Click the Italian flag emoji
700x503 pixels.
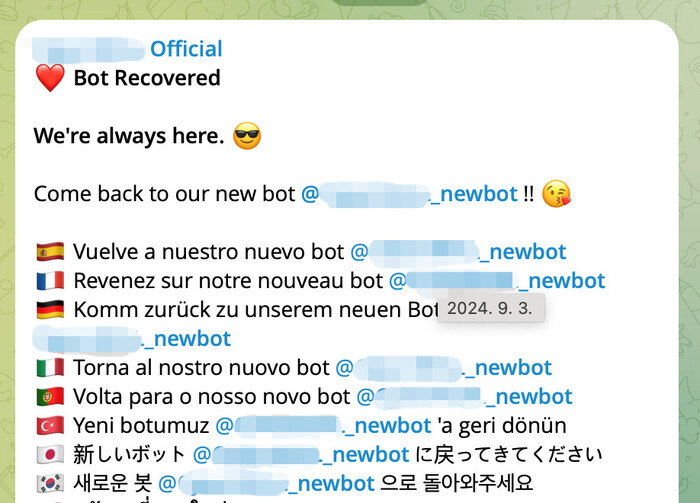(50, 368)
